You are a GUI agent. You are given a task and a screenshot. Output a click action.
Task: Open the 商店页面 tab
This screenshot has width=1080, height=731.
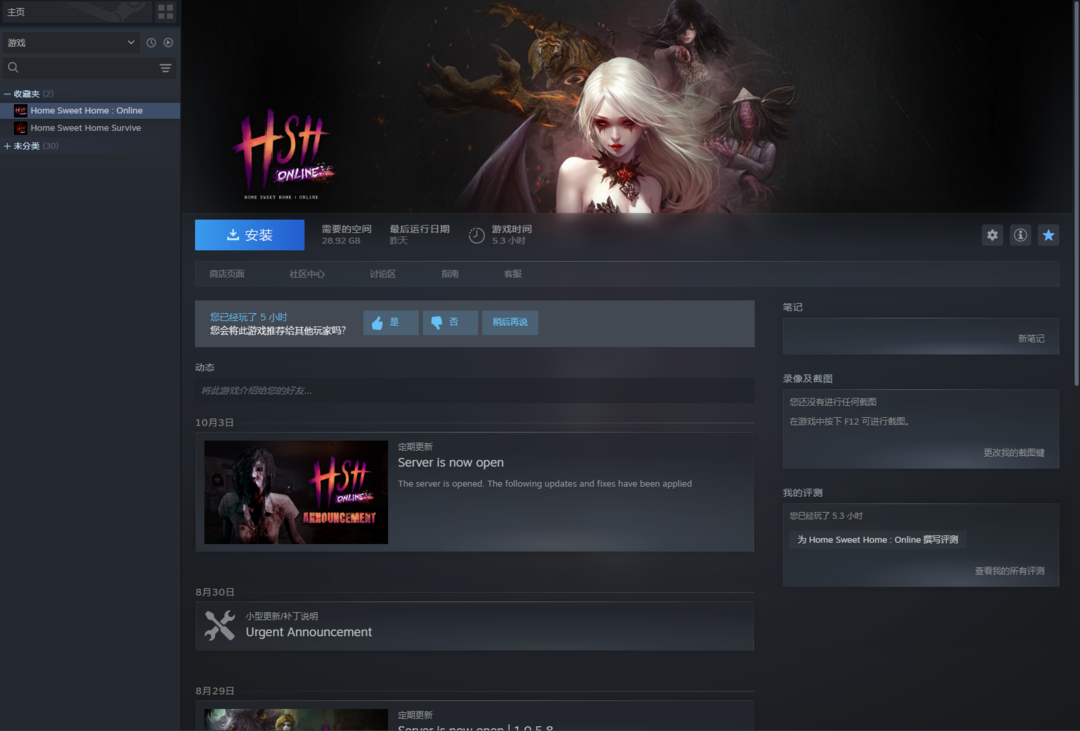point(227,274)
